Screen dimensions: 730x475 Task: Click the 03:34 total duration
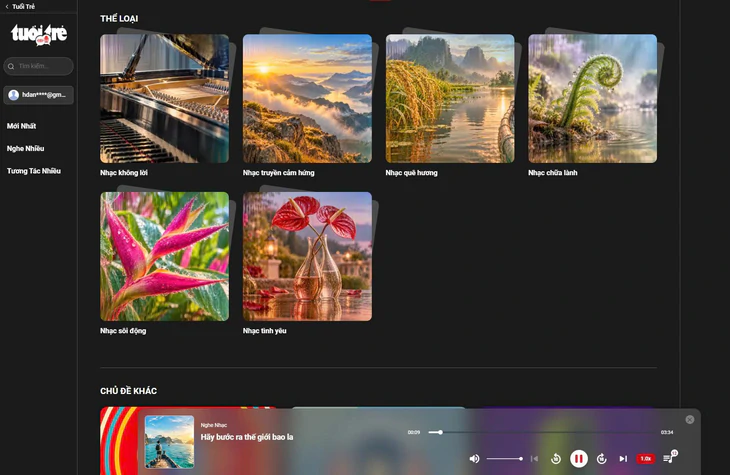tap(667, 433)
